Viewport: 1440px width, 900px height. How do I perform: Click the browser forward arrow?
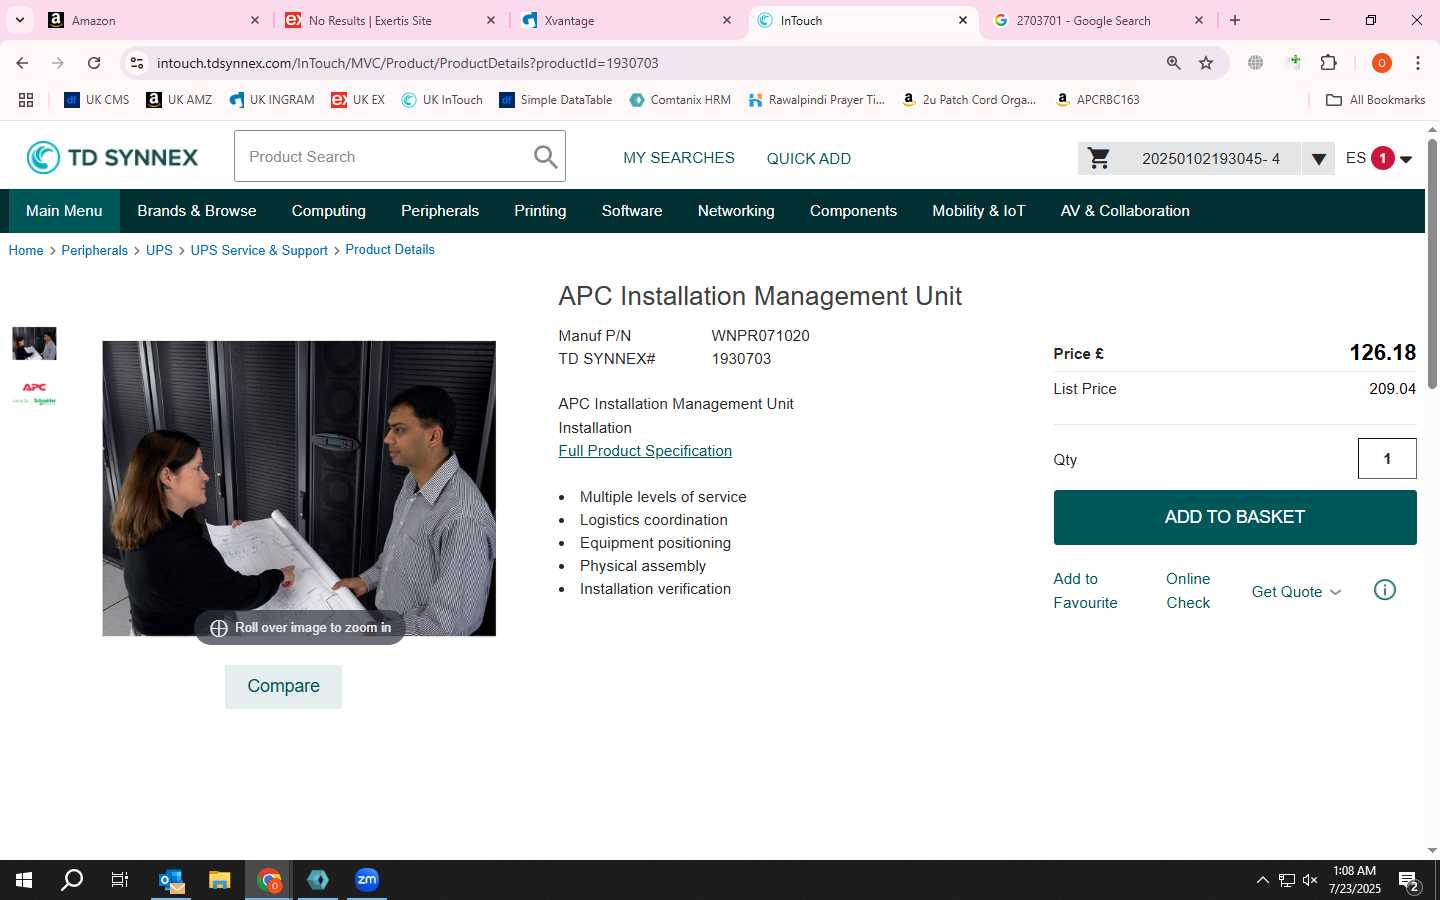coord(58,63)
